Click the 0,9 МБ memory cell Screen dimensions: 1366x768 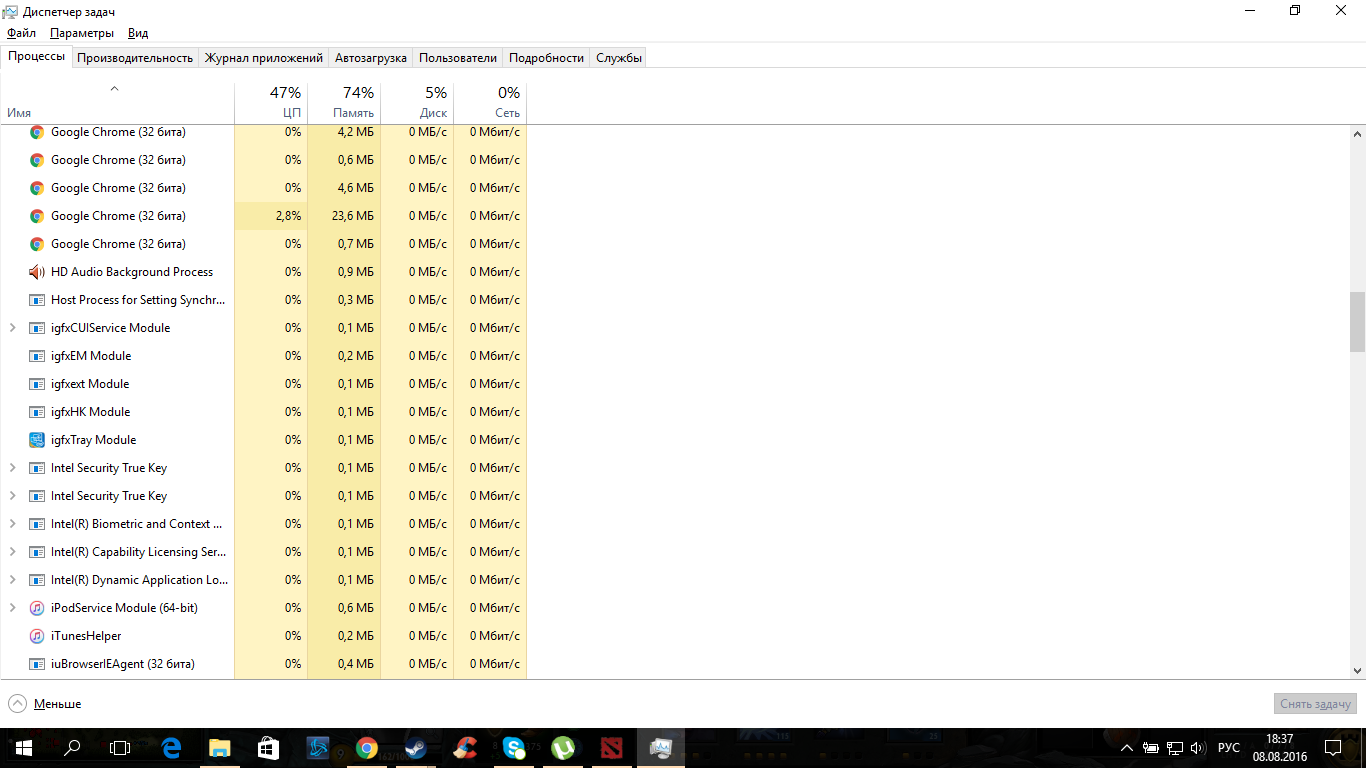click(344, 272)
